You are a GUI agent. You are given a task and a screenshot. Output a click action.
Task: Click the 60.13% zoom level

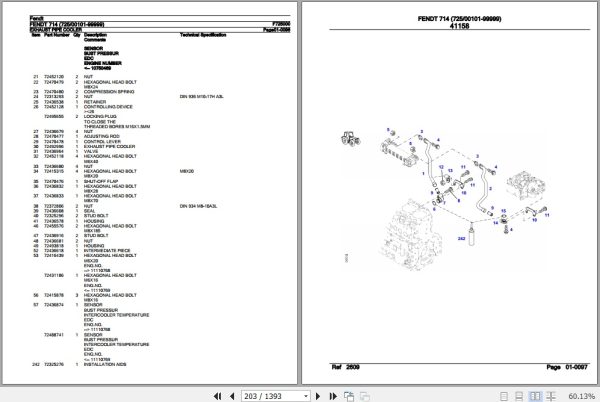[581, 396]
